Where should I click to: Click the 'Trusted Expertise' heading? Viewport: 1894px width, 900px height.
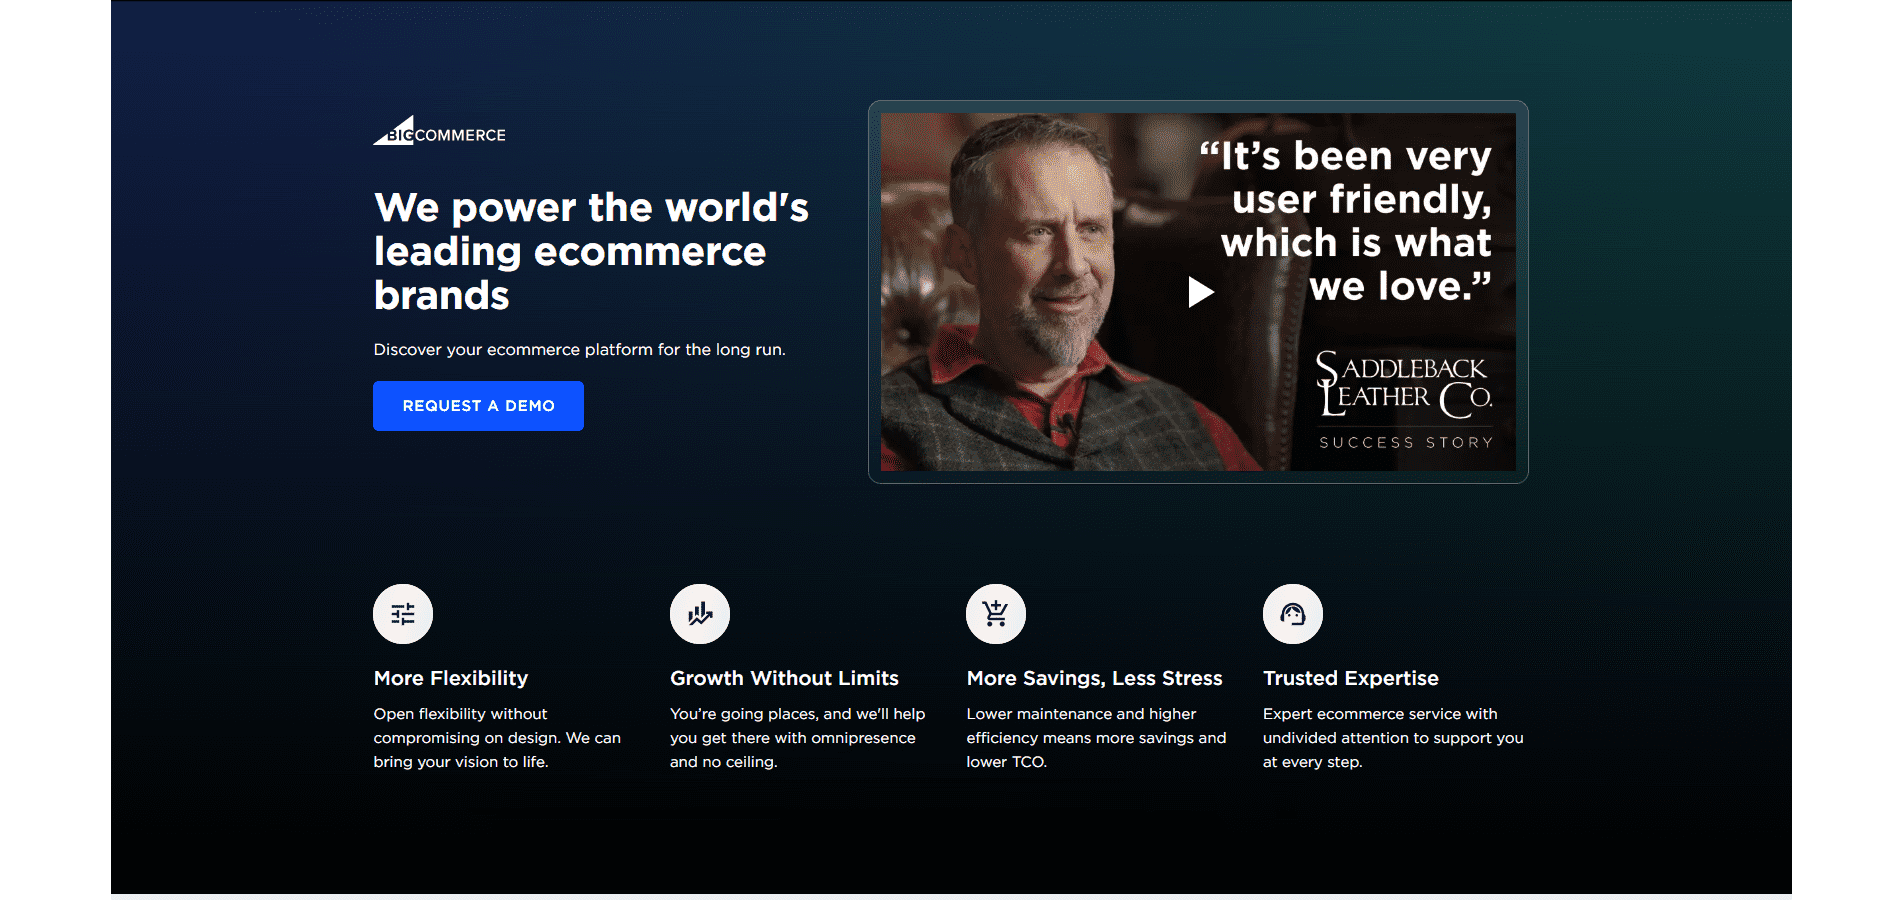click(x=1350, y=678)
